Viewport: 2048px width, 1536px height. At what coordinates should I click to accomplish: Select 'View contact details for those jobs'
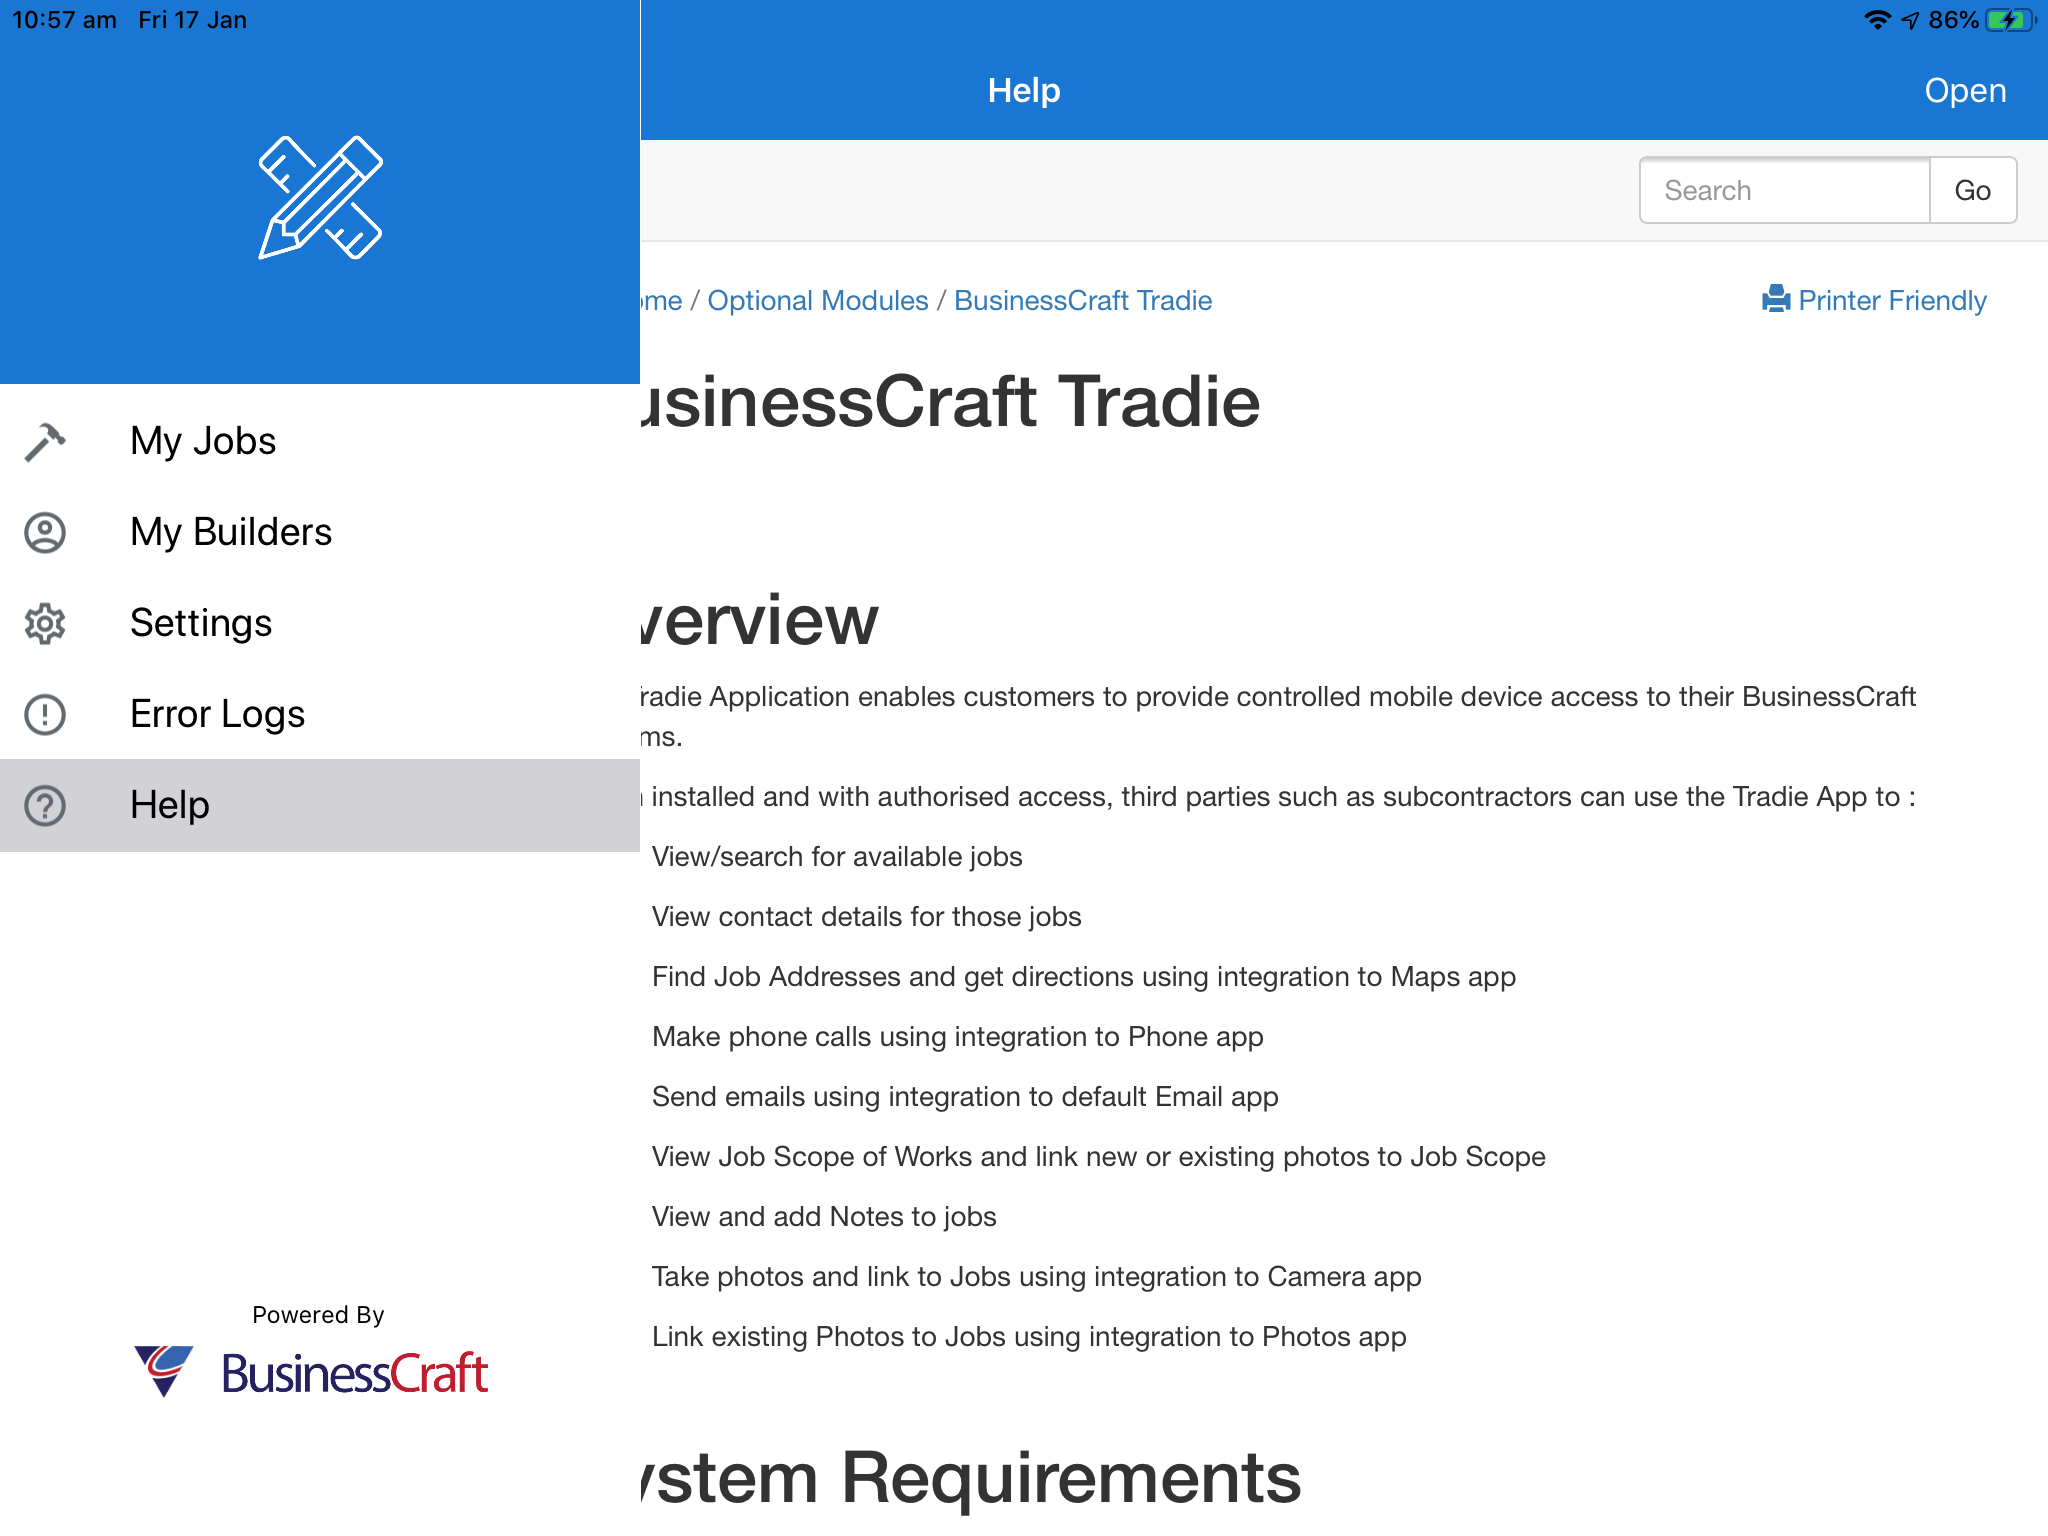click(867, 917)
